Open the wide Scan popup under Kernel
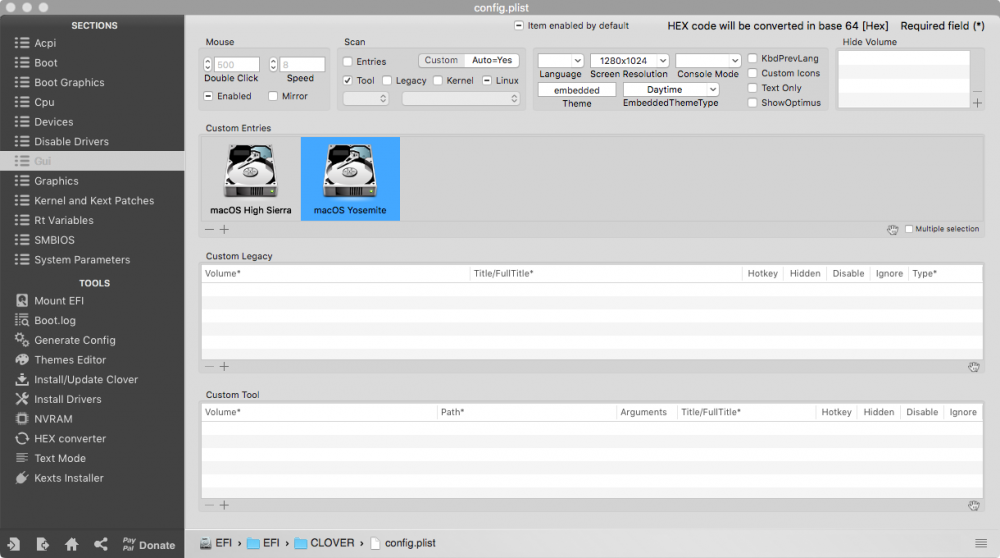 (x=460, y=98)
